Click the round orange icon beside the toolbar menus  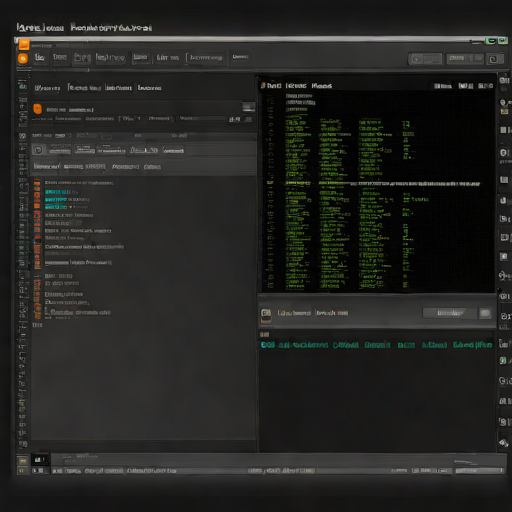point(23,59)
